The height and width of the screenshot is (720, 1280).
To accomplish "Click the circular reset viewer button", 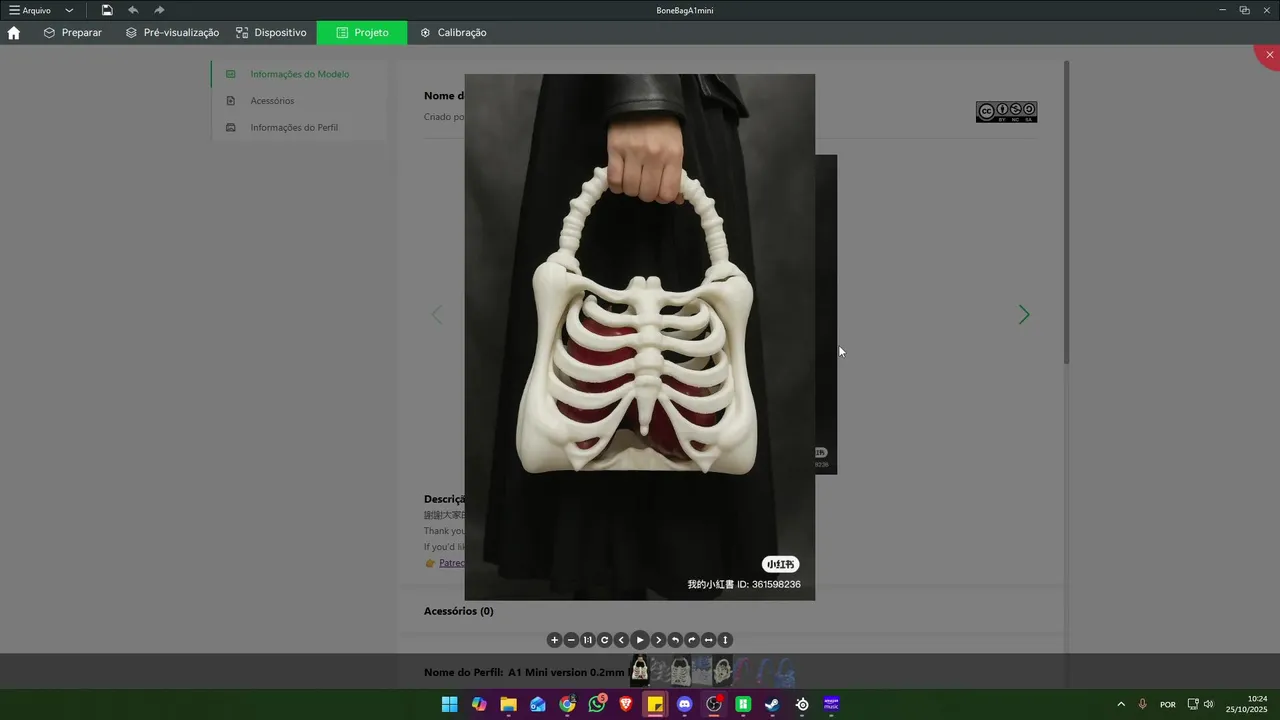I will [x=604, y=640].
